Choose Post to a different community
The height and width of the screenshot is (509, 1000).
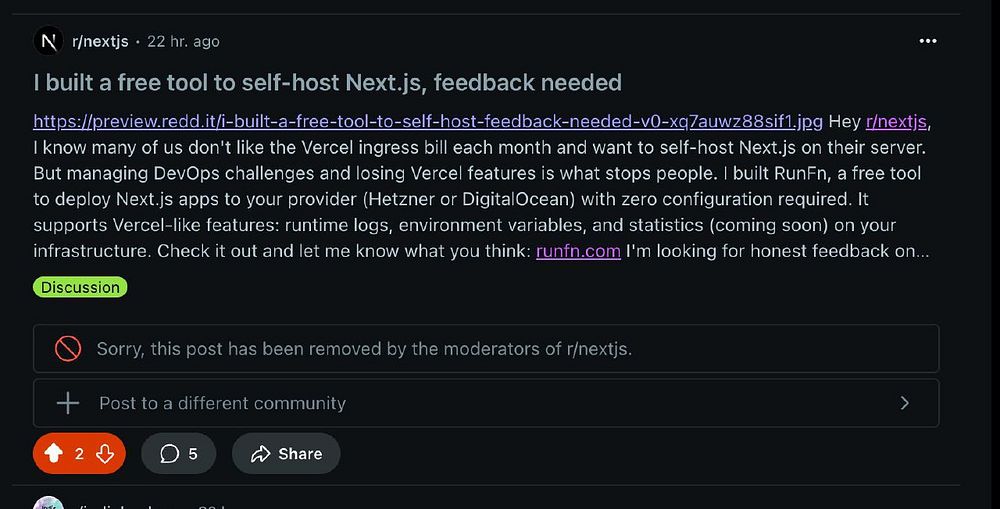(222, 404)
